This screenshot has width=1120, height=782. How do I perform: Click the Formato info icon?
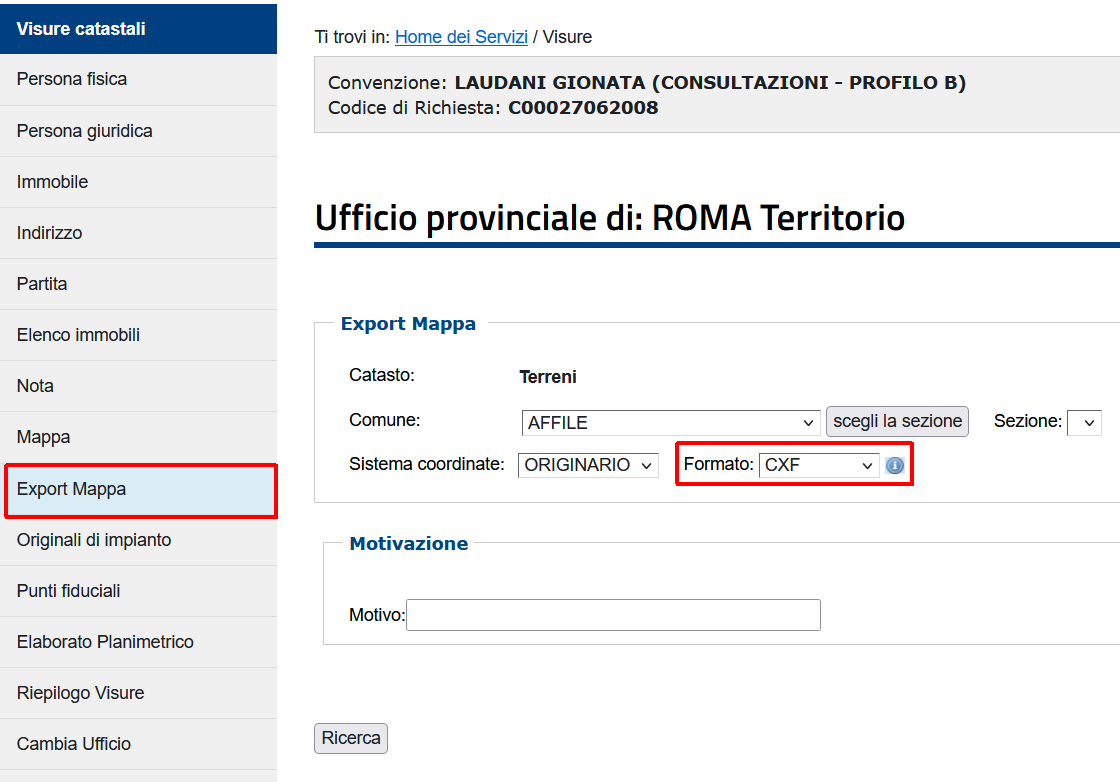pos(895,465)
